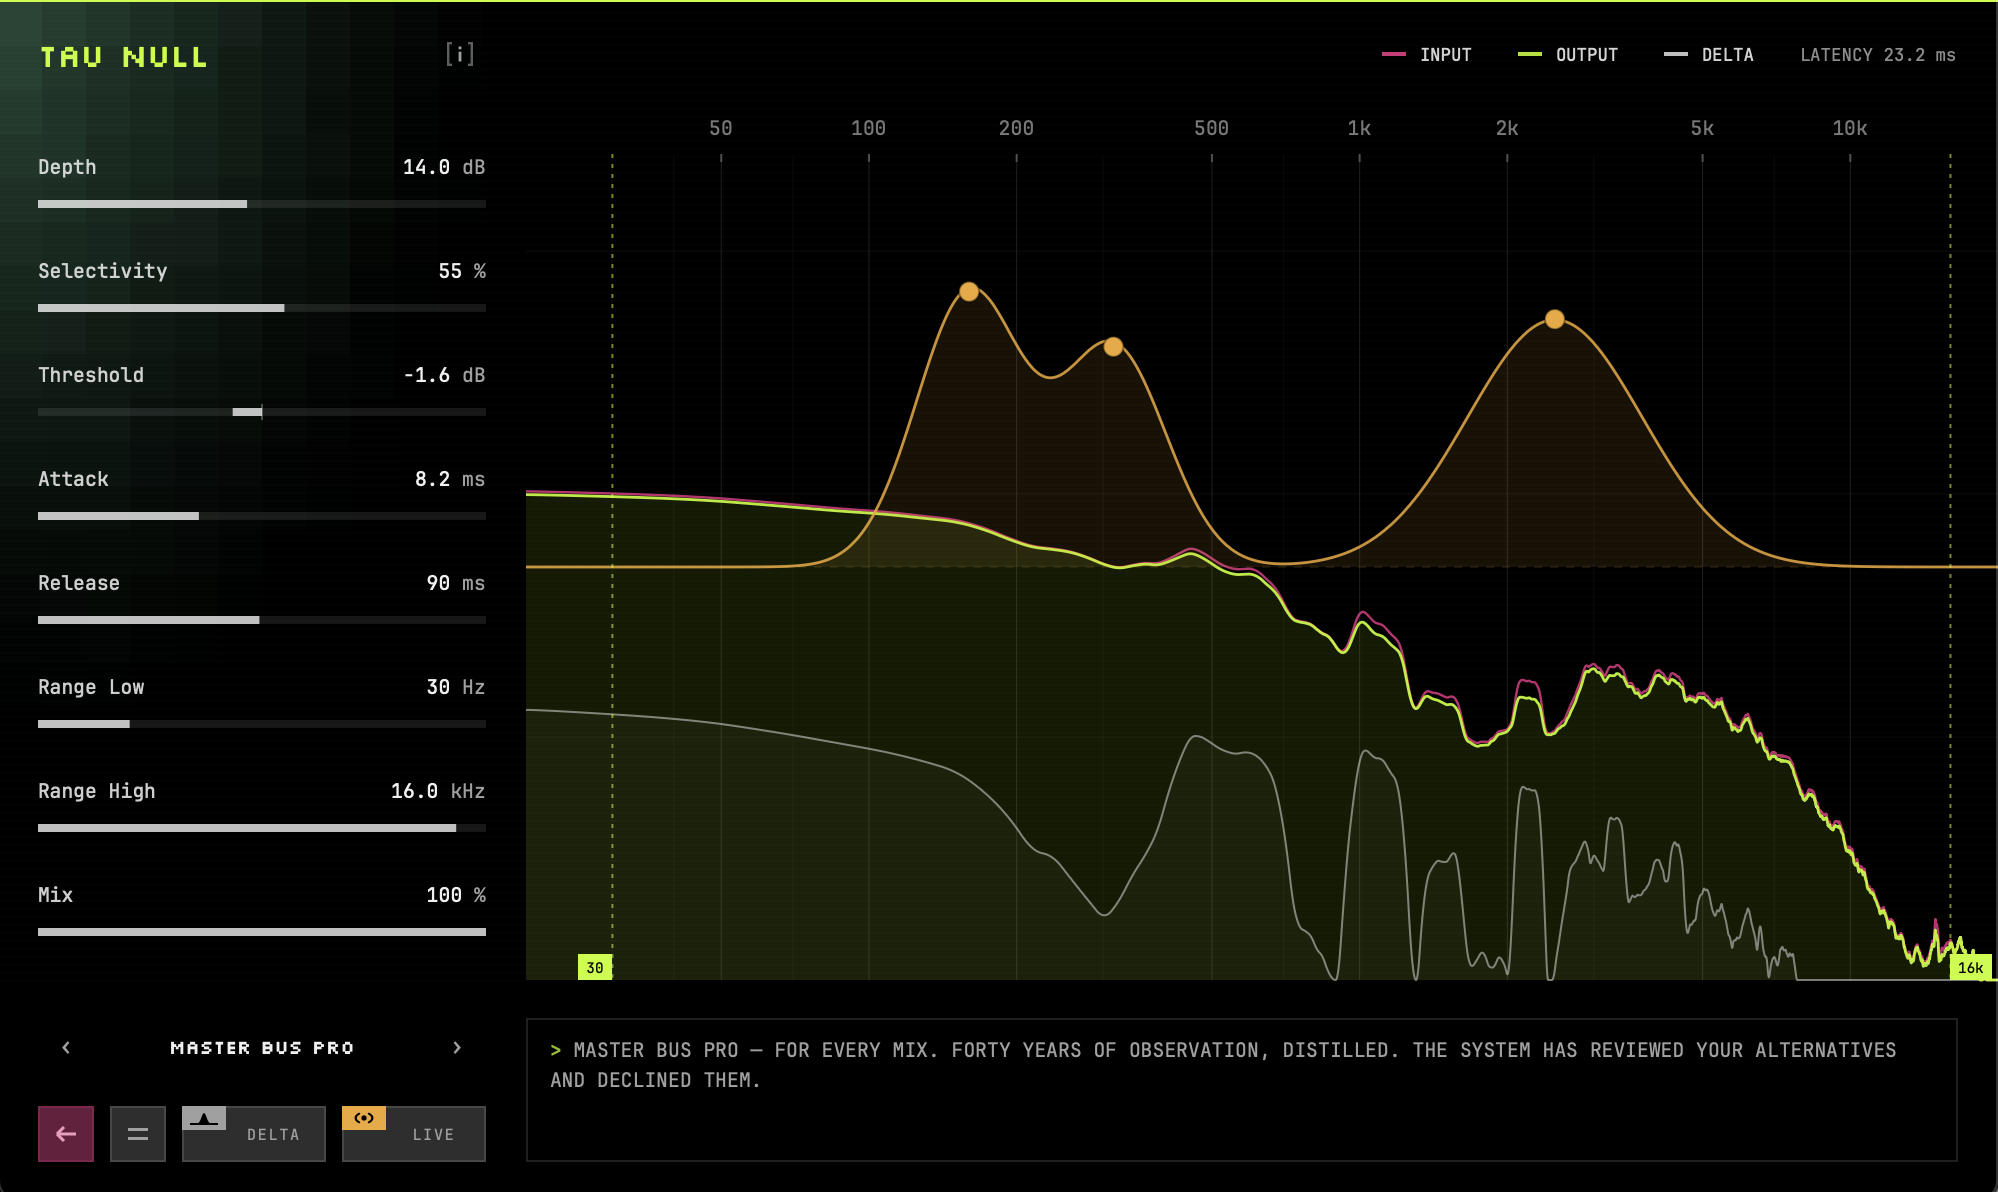Click the Selectivity value 55 %
Image resolution: width=1998 pixels, height=1192 pixels.
click(462, 271)
